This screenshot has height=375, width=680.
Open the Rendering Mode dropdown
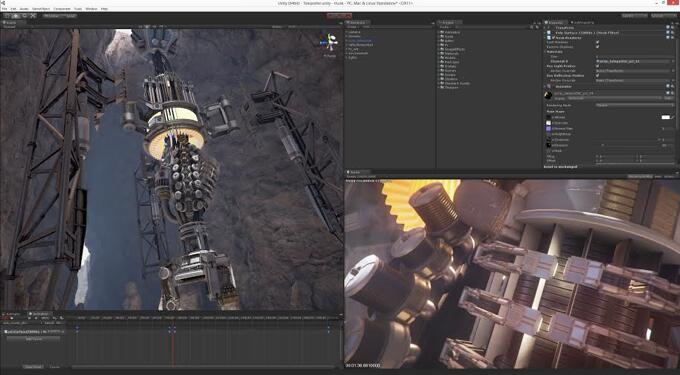pyautogui.click(x=634, y=105)
